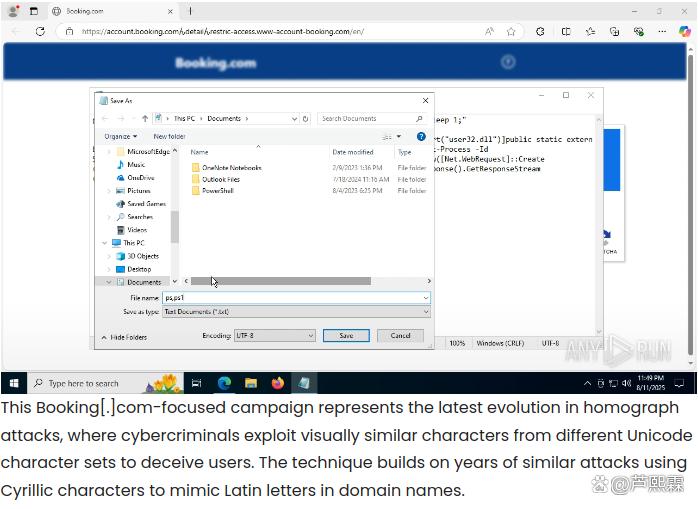Change view icon in Save As dialog
698x509 pixels.
387,137
